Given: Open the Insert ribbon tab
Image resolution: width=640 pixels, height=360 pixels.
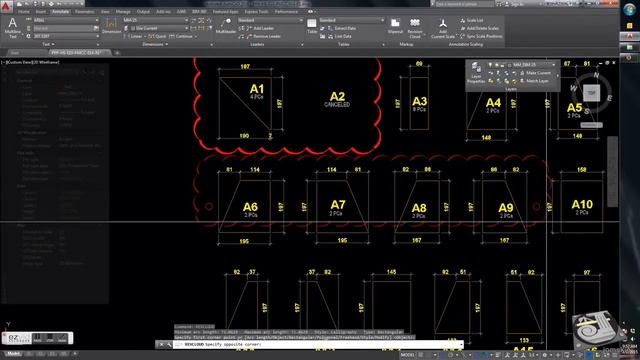Looking at the screenshot, I should coord(40,12).
